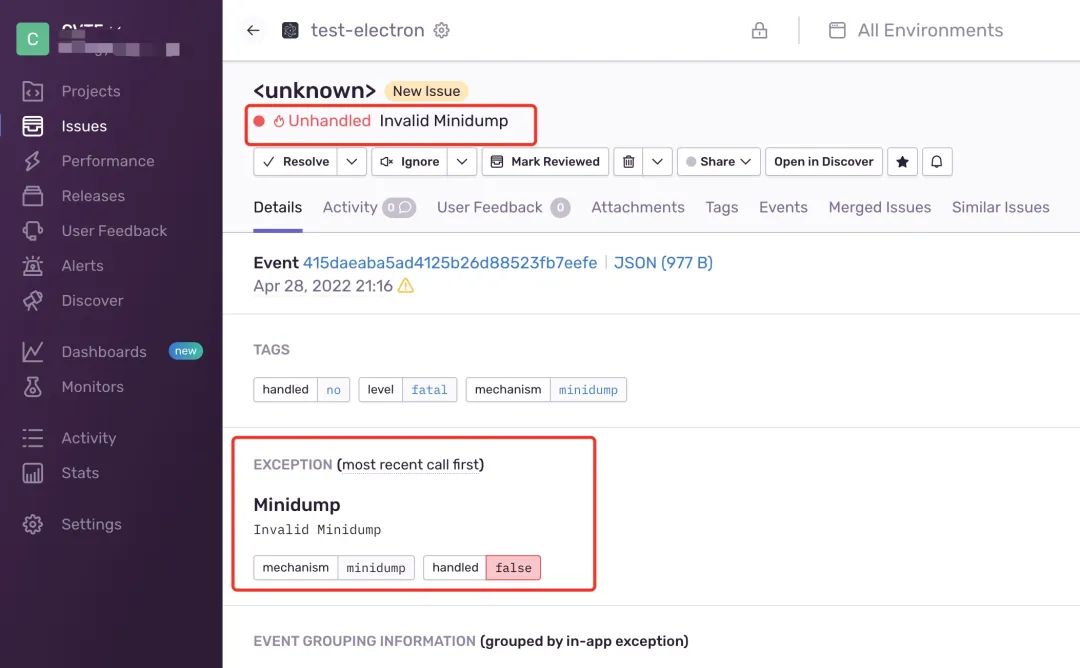Click the warning triangle next to date
This screenshot has height=668, width=1080.
pyautogui.click(x=406, y=286)
